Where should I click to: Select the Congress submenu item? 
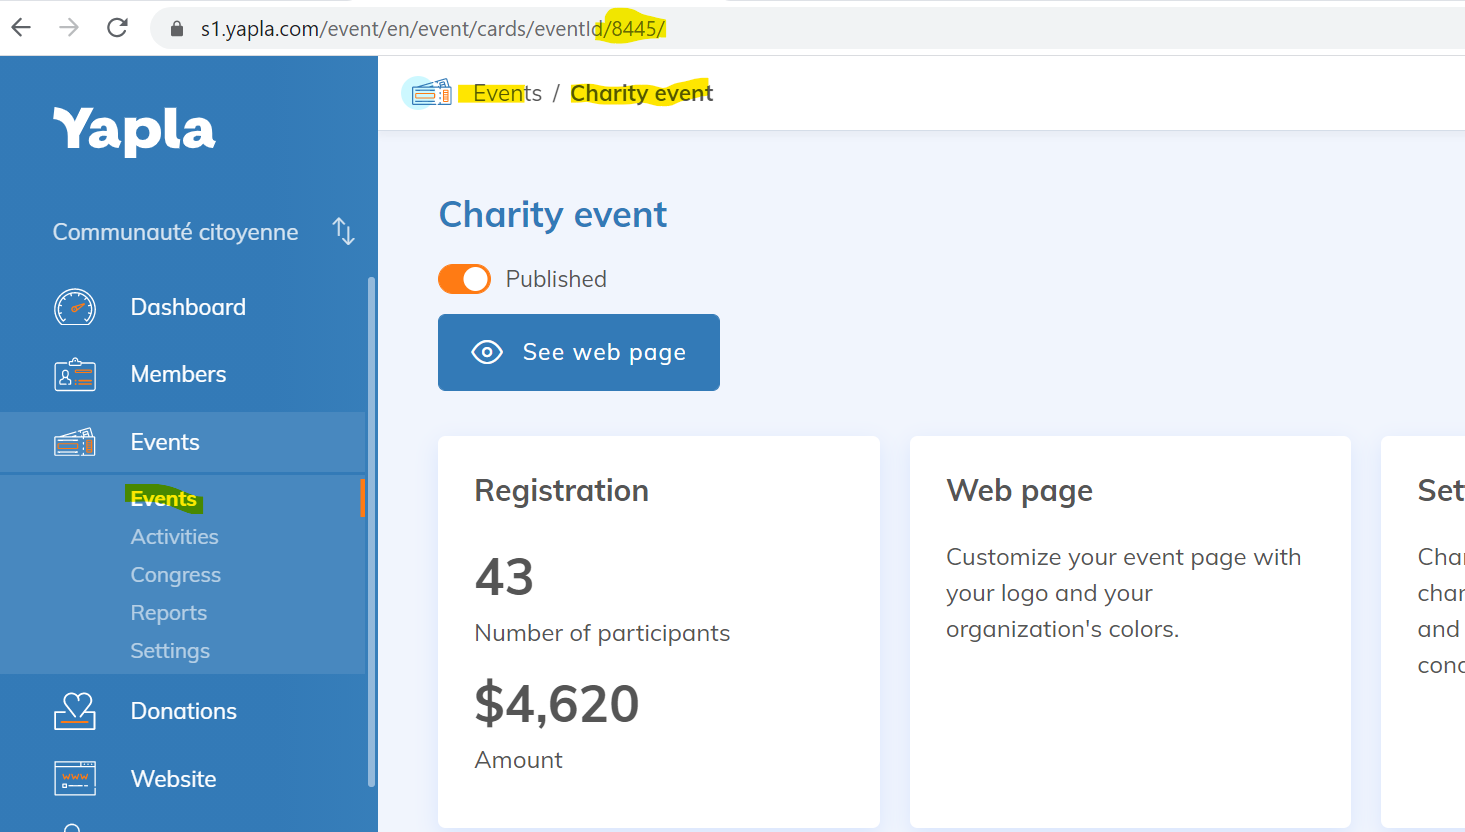point(175,575)
